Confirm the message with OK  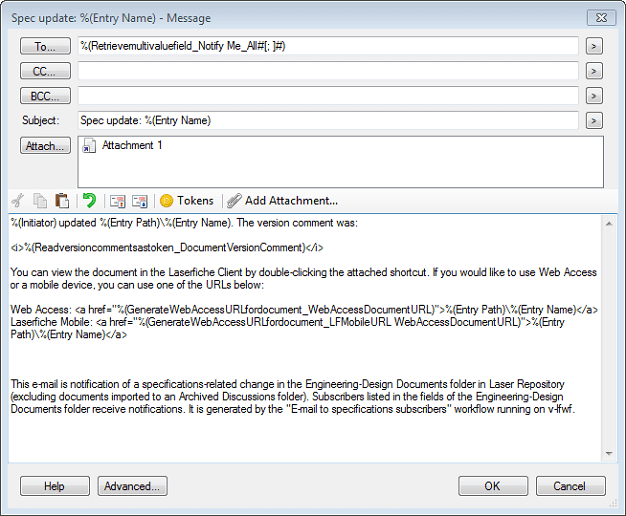tap(493, 486)
